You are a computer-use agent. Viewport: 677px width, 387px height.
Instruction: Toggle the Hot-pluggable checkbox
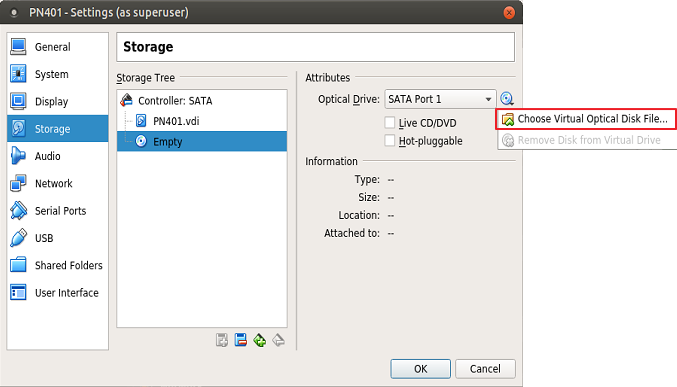[389, 141]
